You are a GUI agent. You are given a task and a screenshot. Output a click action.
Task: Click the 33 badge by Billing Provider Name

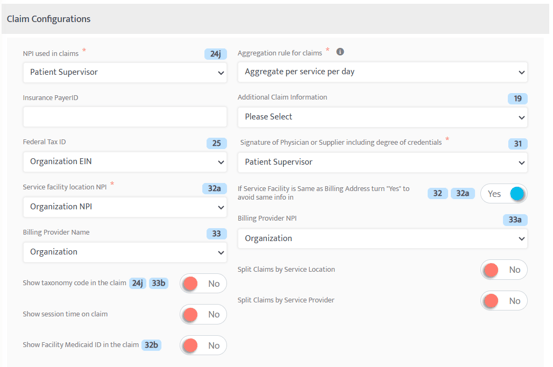(x=216, y=234)
